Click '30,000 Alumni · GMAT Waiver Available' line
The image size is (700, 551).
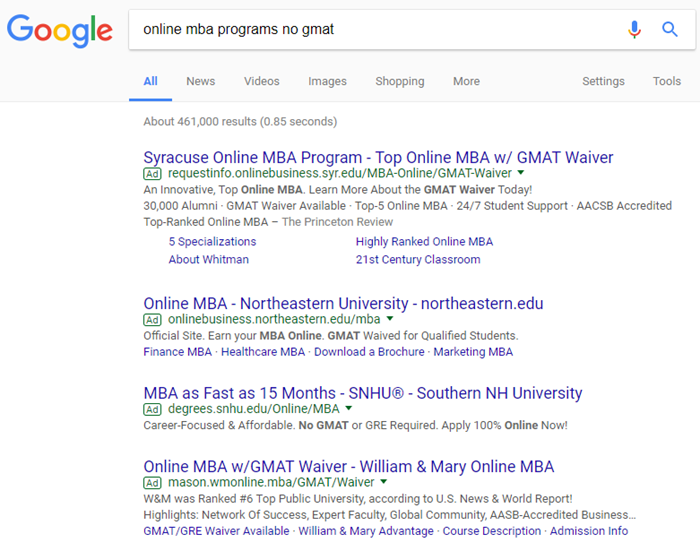point(408,206)
